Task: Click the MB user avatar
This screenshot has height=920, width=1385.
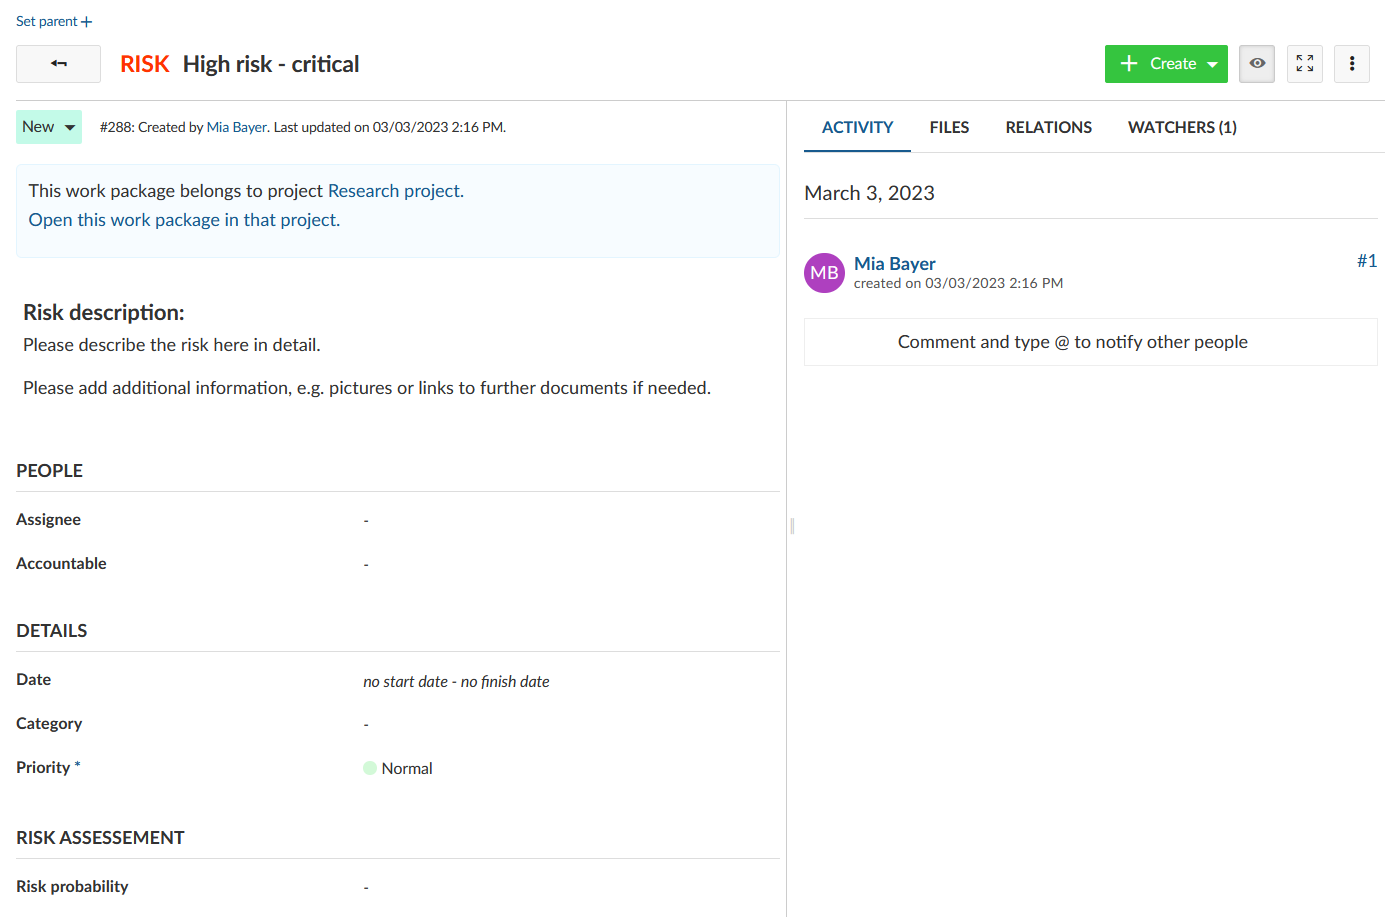Action: point(824,273)
